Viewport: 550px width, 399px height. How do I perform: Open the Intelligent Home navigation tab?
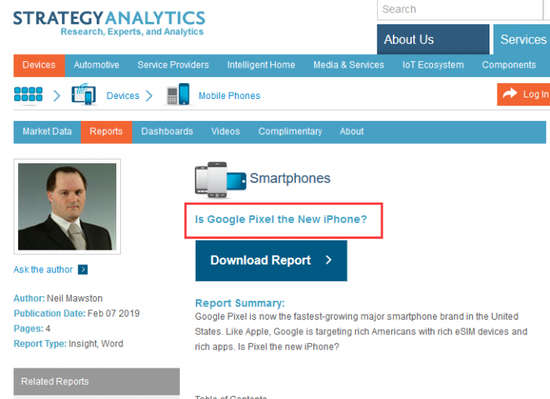point(261,65)
